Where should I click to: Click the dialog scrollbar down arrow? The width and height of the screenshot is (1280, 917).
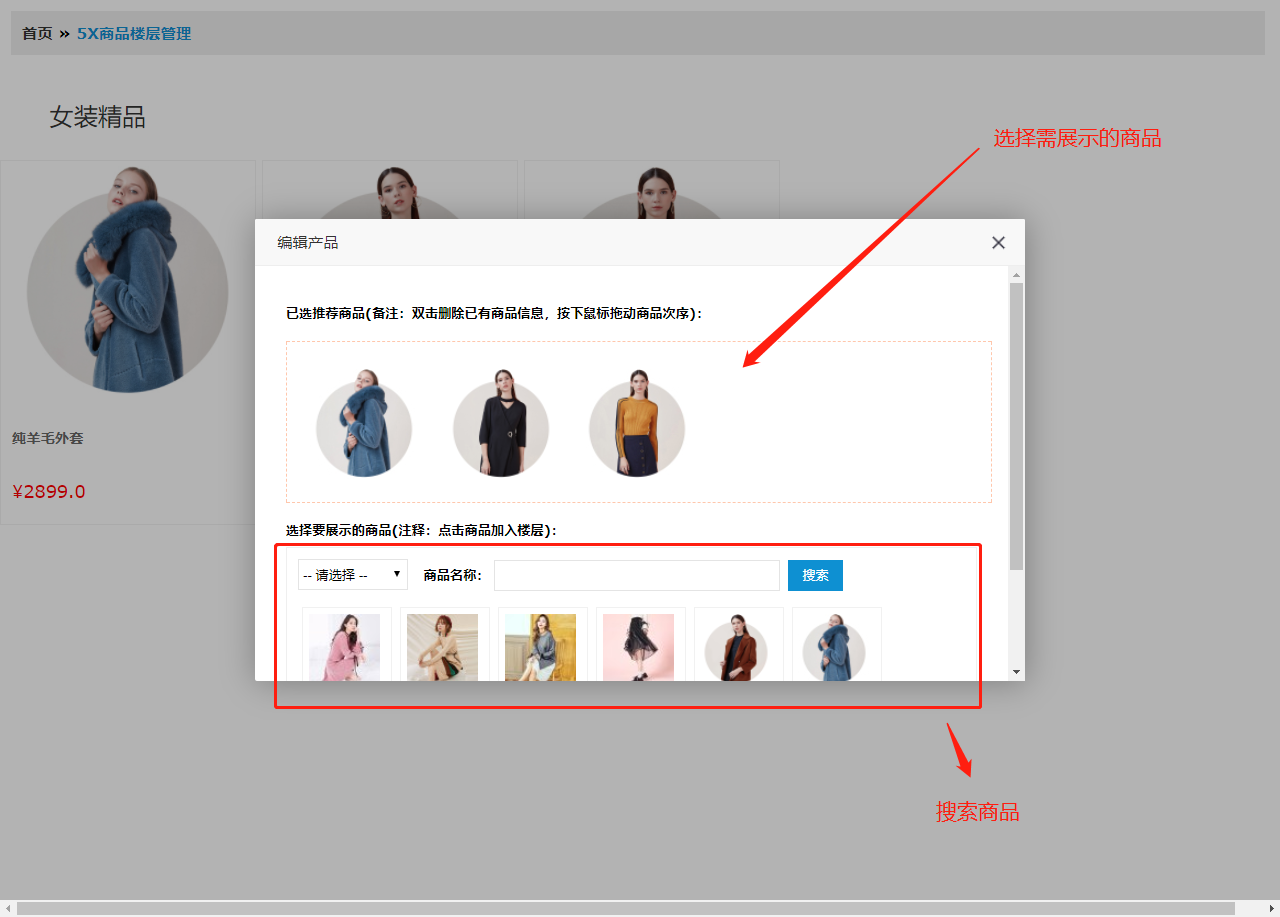click(1017, 672)
